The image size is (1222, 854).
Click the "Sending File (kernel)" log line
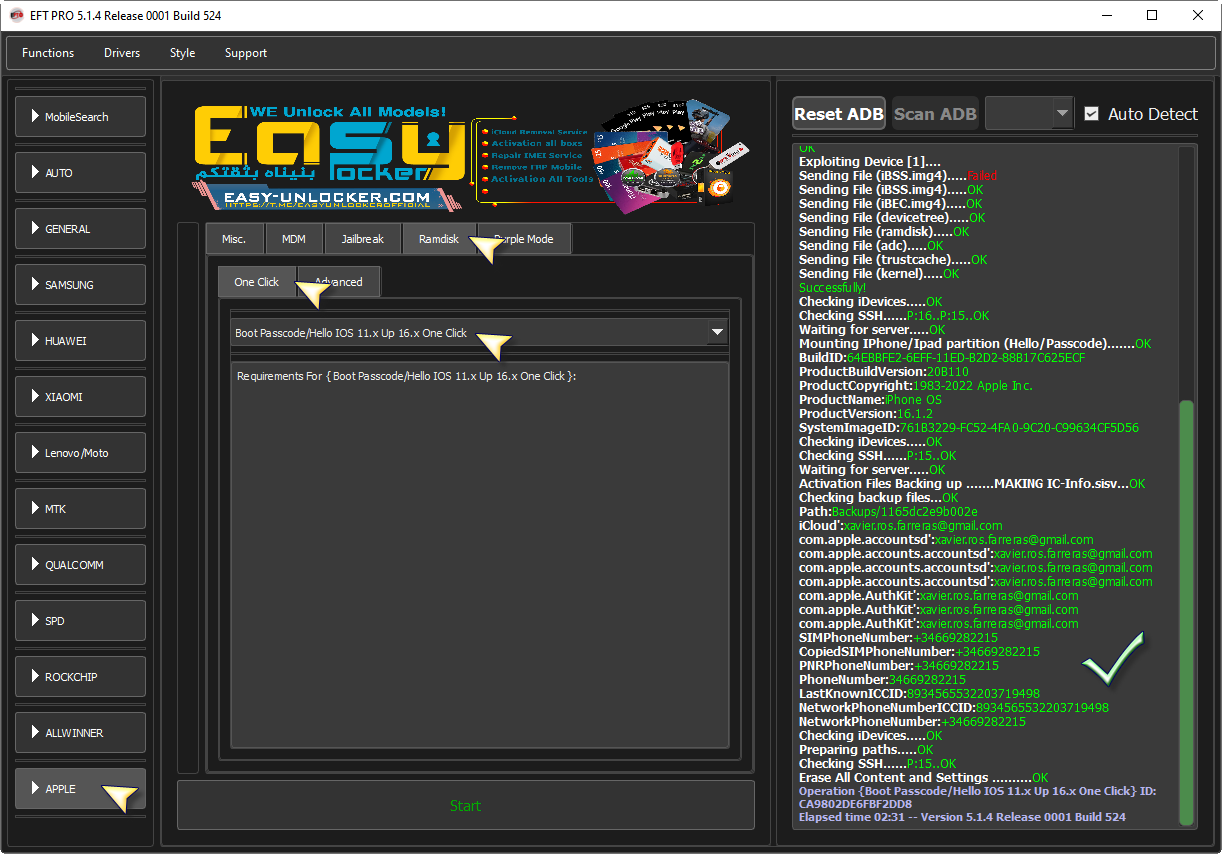[879, 273]
